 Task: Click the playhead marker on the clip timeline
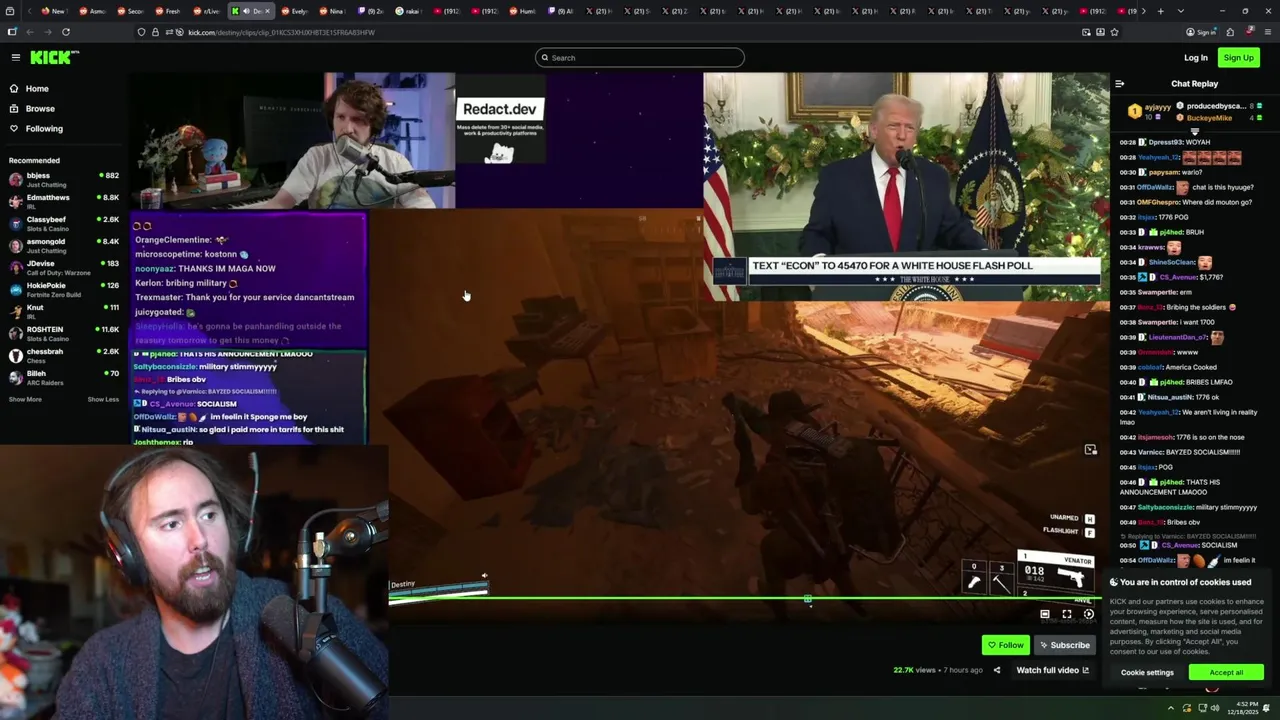coord(808,599)
